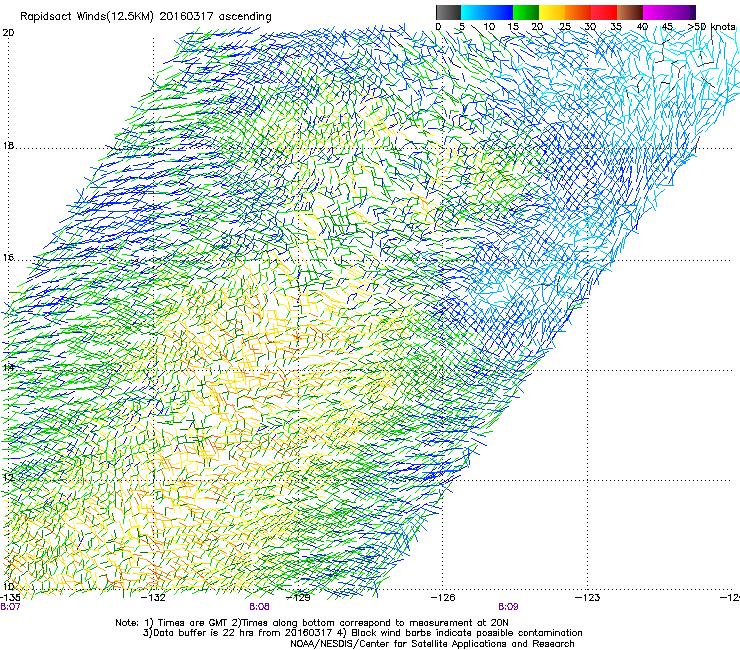740x650 pixels.
Task: Click the note line starting 'Note: 1) Times are GMT'
Action: [x=311, y=623]
